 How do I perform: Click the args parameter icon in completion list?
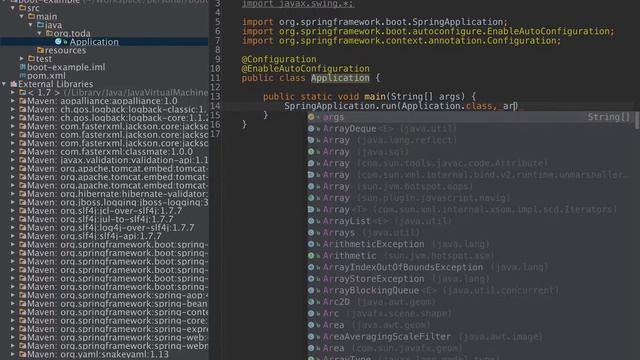[311, 117]
